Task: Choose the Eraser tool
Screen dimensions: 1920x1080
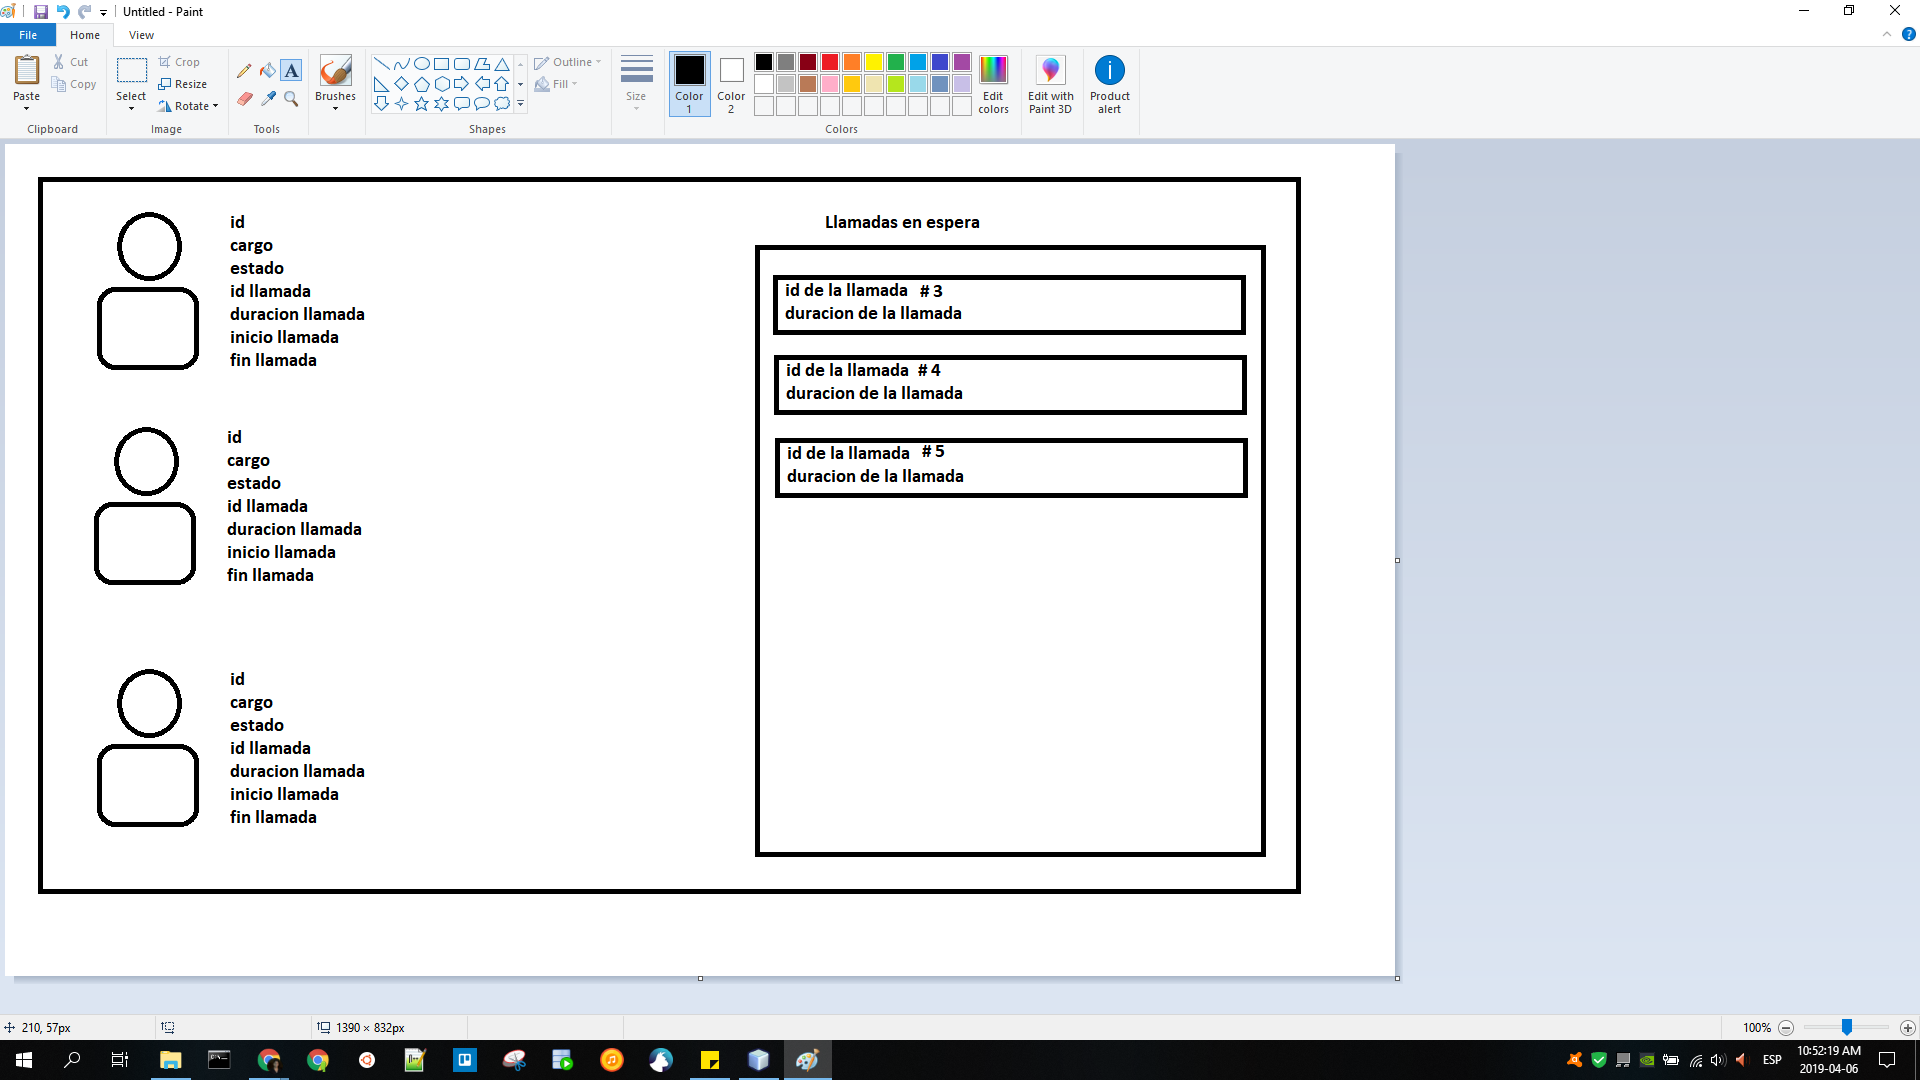Action: (244, 98)
